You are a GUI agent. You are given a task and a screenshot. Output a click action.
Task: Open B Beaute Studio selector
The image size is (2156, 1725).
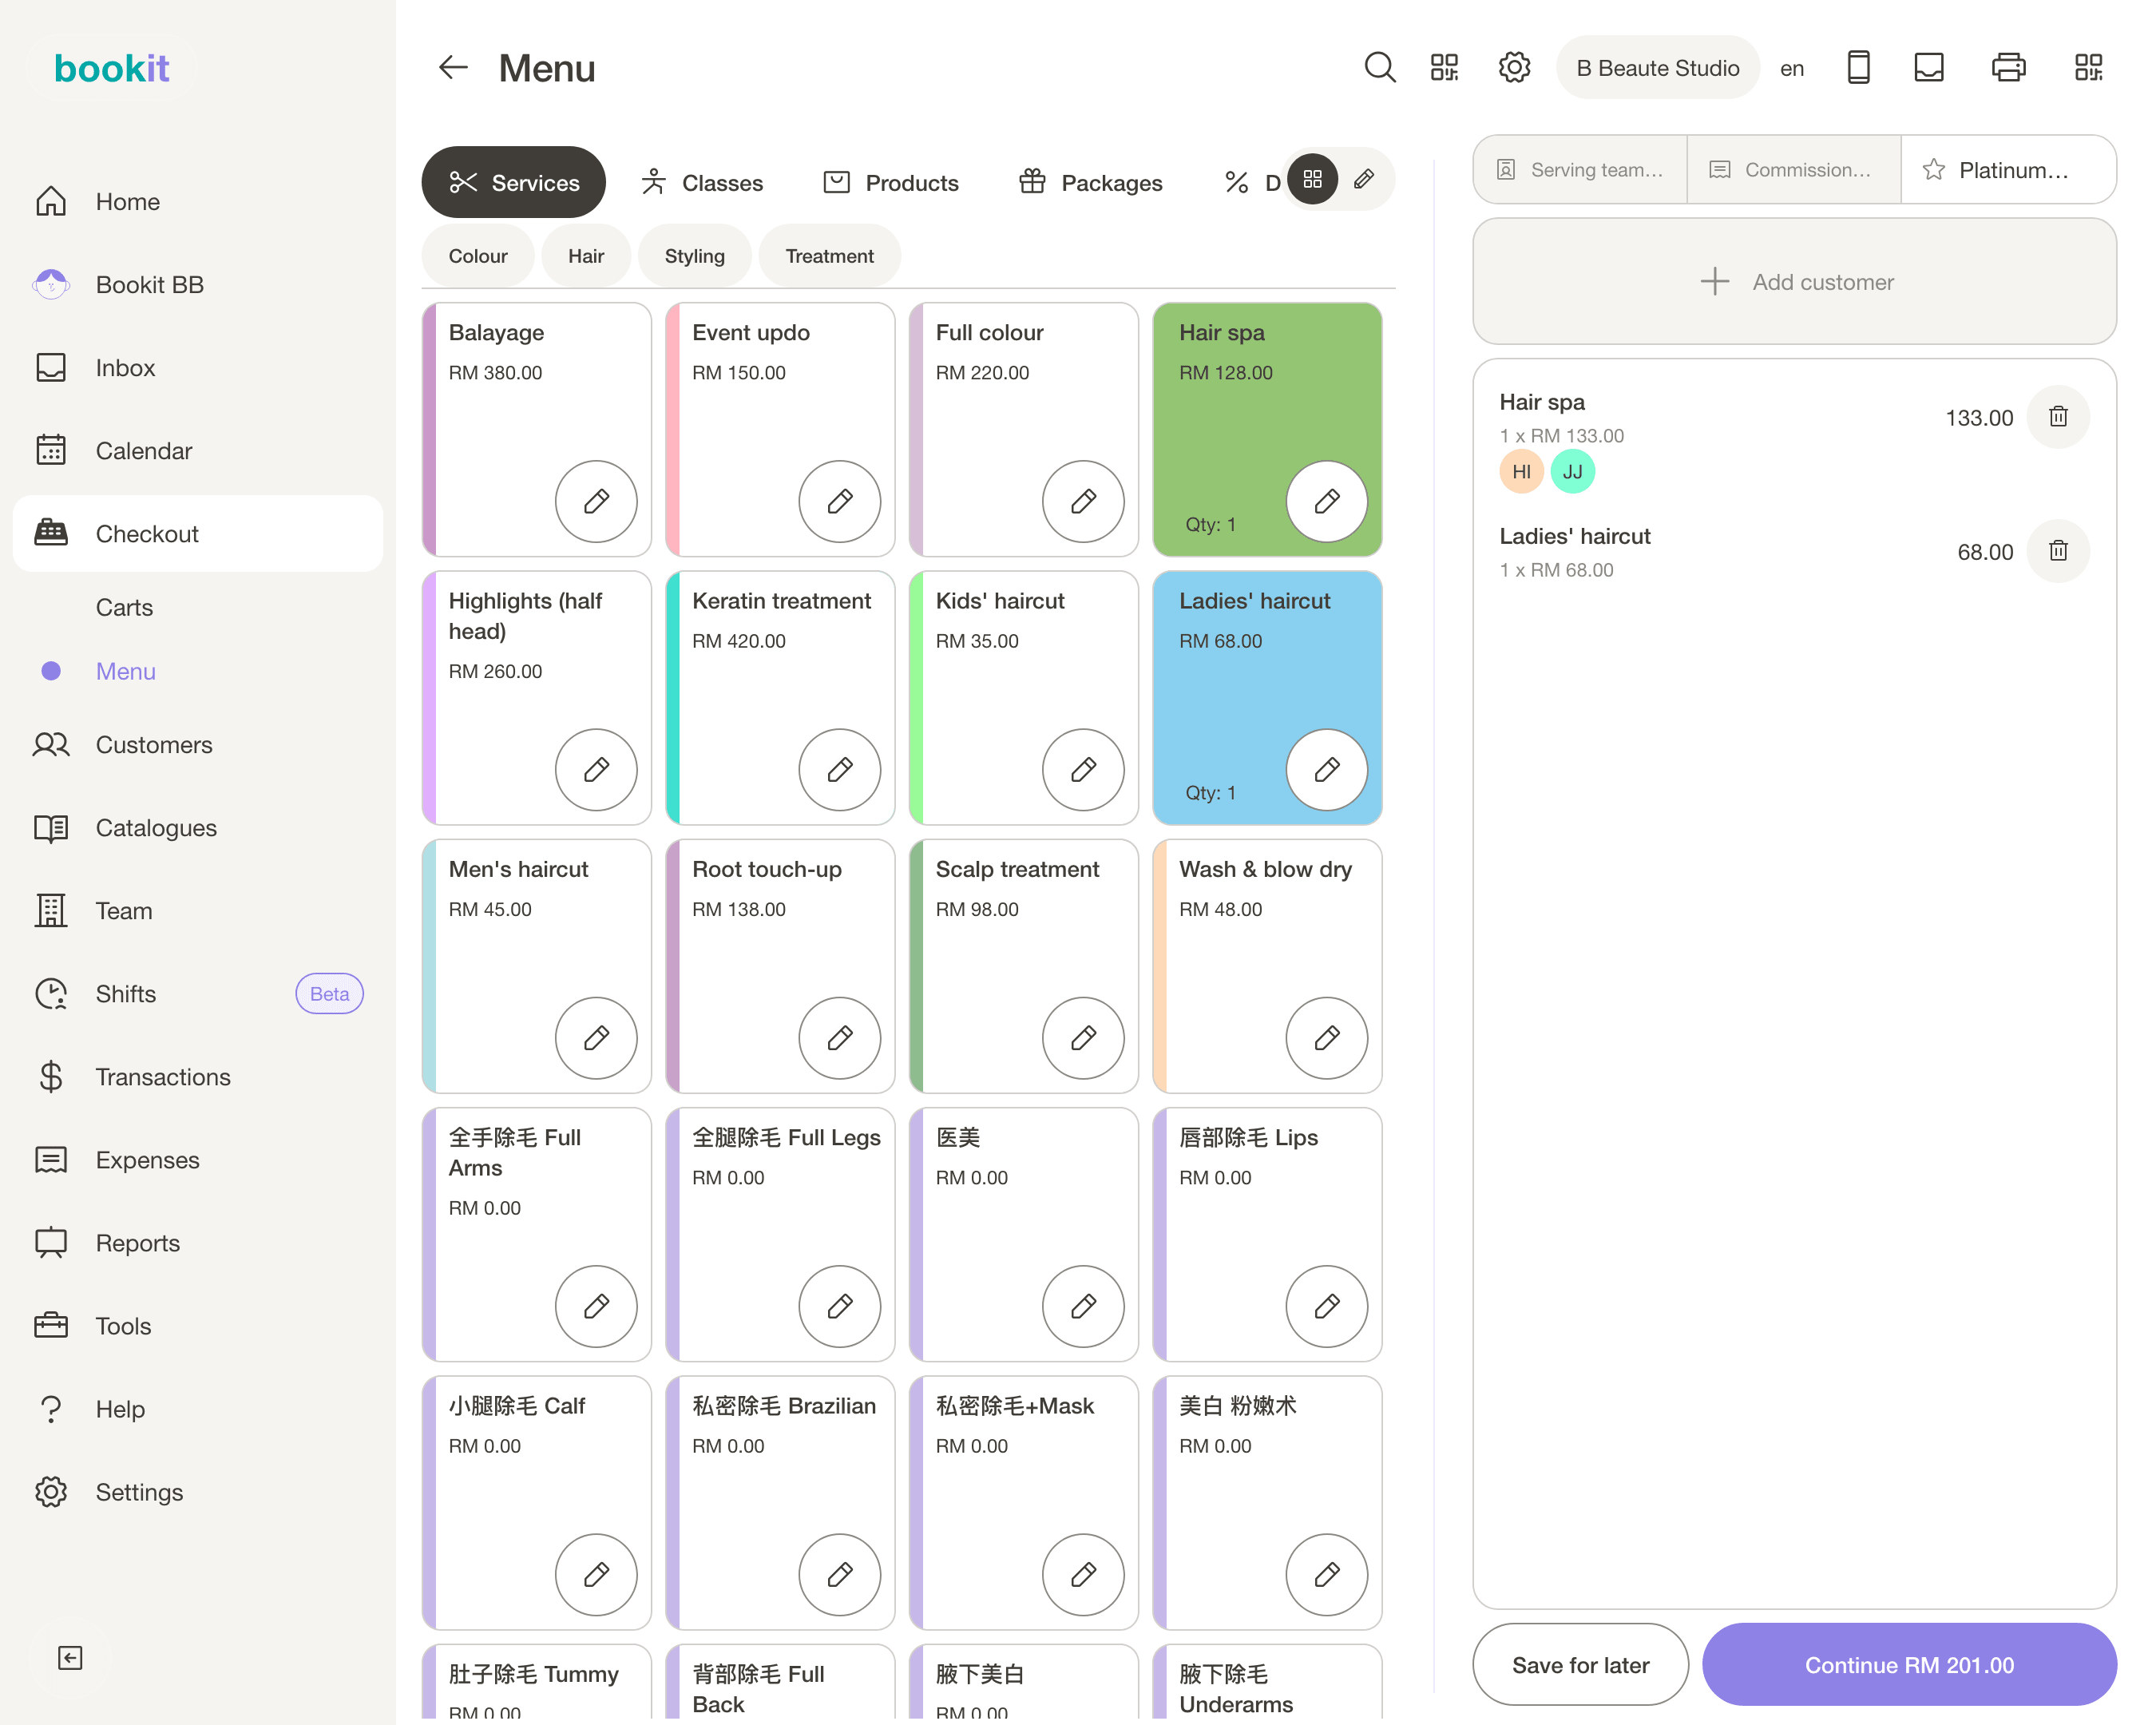pyautogui.click(x=1657, y=68)
